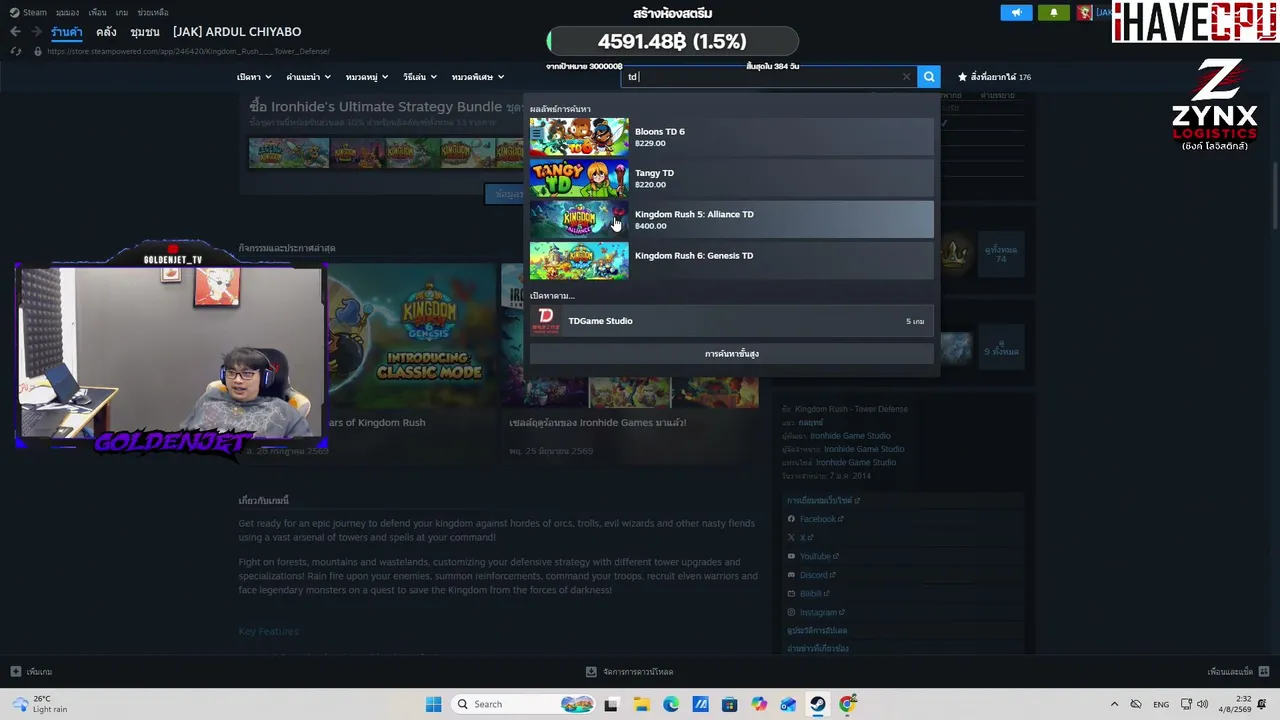Clear the store search box text
The width and height of the screenshot is (1280, 720).
point(906,77)
